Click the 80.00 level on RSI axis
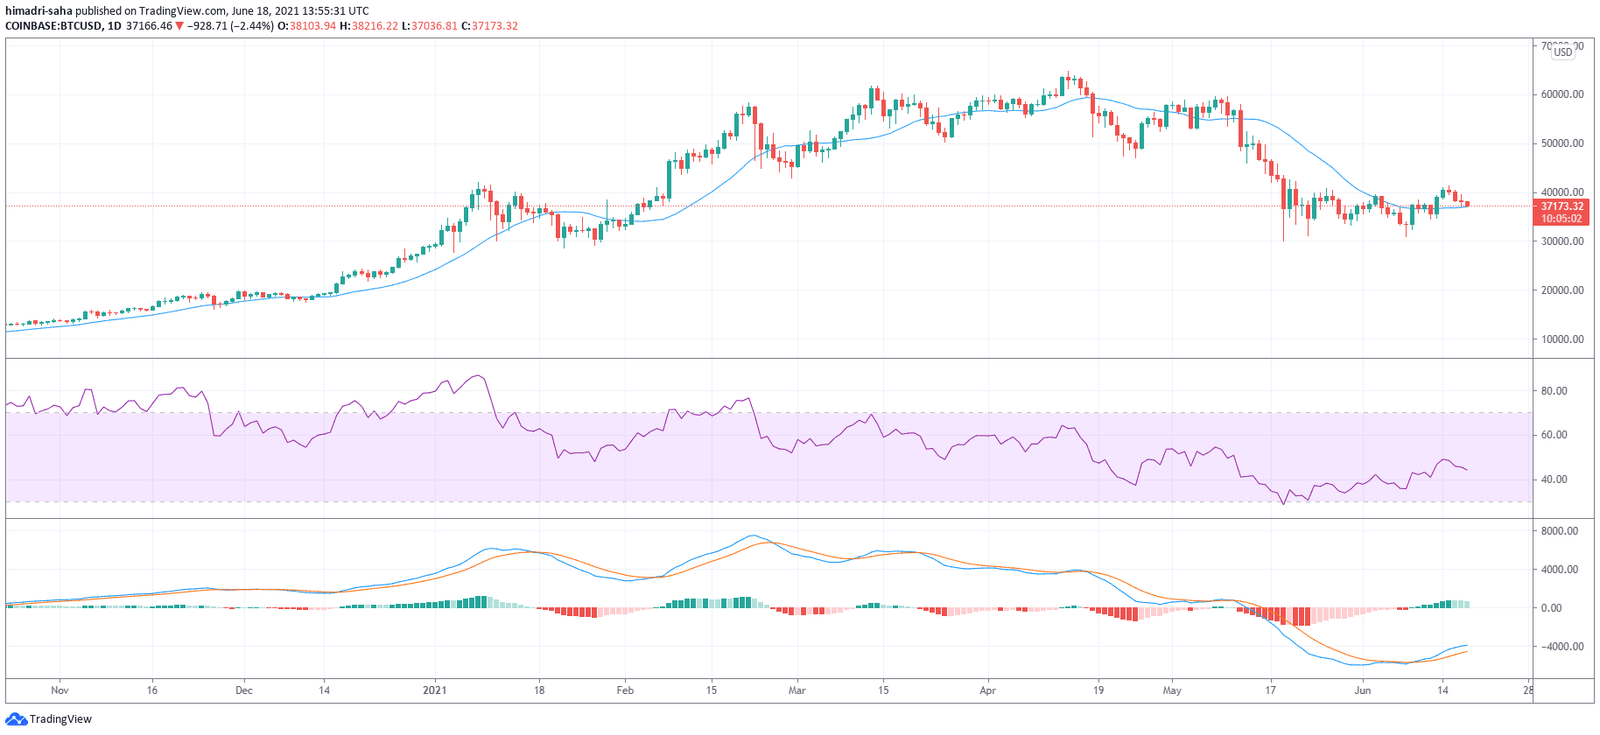Image resolution: width=1600 pixels, height=735 pixels. (1554, 391)
